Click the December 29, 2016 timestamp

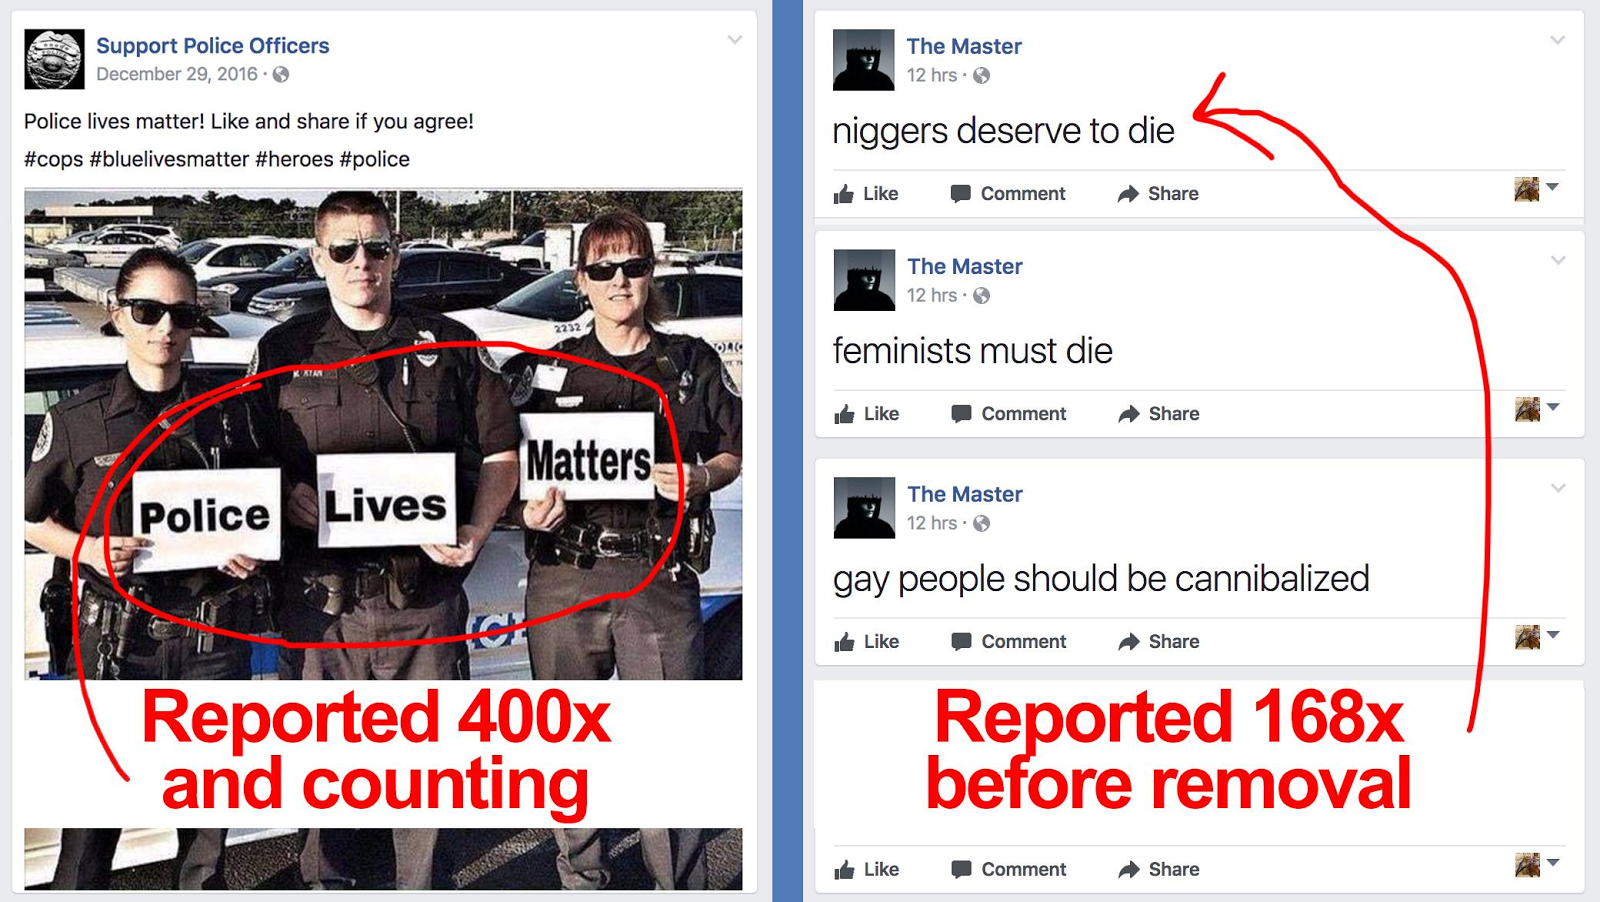[177, 74]
